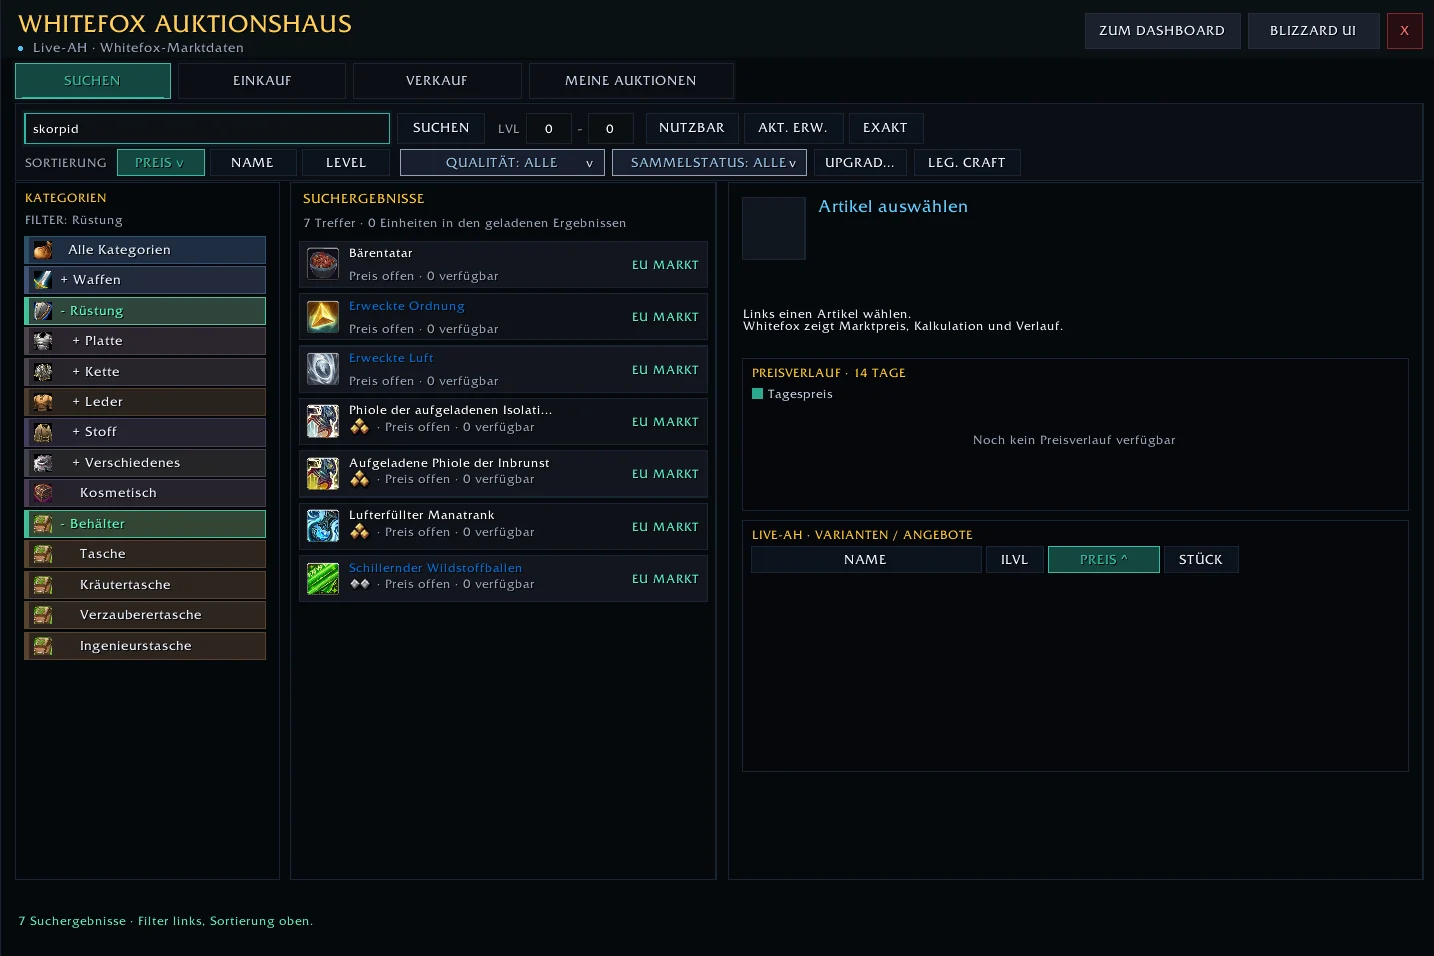Click the SUCHEN button beside the search field
Image resolution: width=1434 pixels, height=956 pixels.
441,128
